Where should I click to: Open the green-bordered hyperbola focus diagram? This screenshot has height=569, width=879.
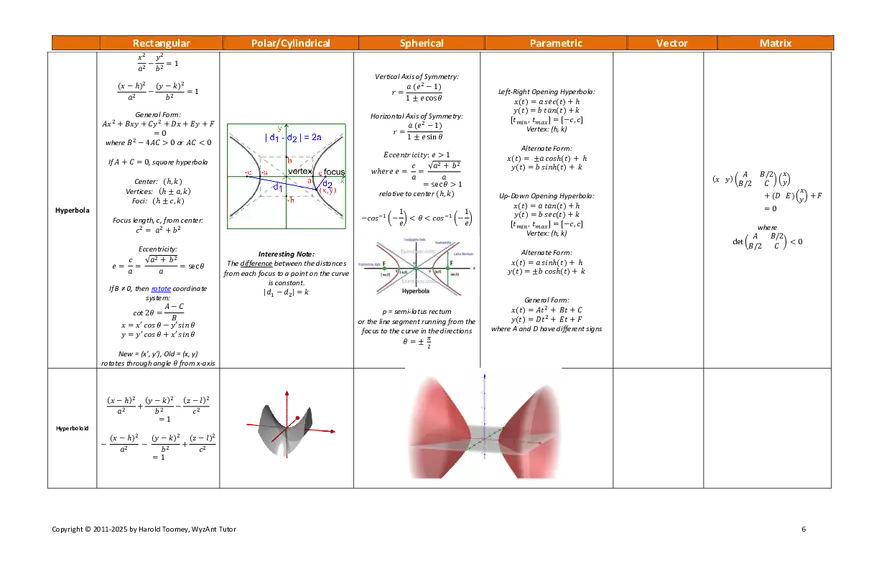[x=287, y=176]
